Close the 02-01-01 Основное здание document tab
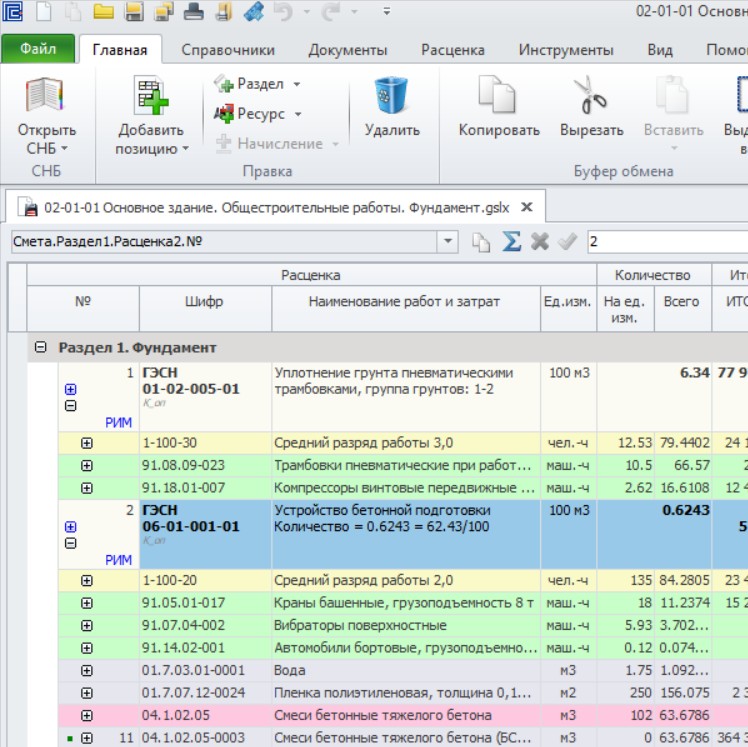748x747 pixels. [527, 207]
